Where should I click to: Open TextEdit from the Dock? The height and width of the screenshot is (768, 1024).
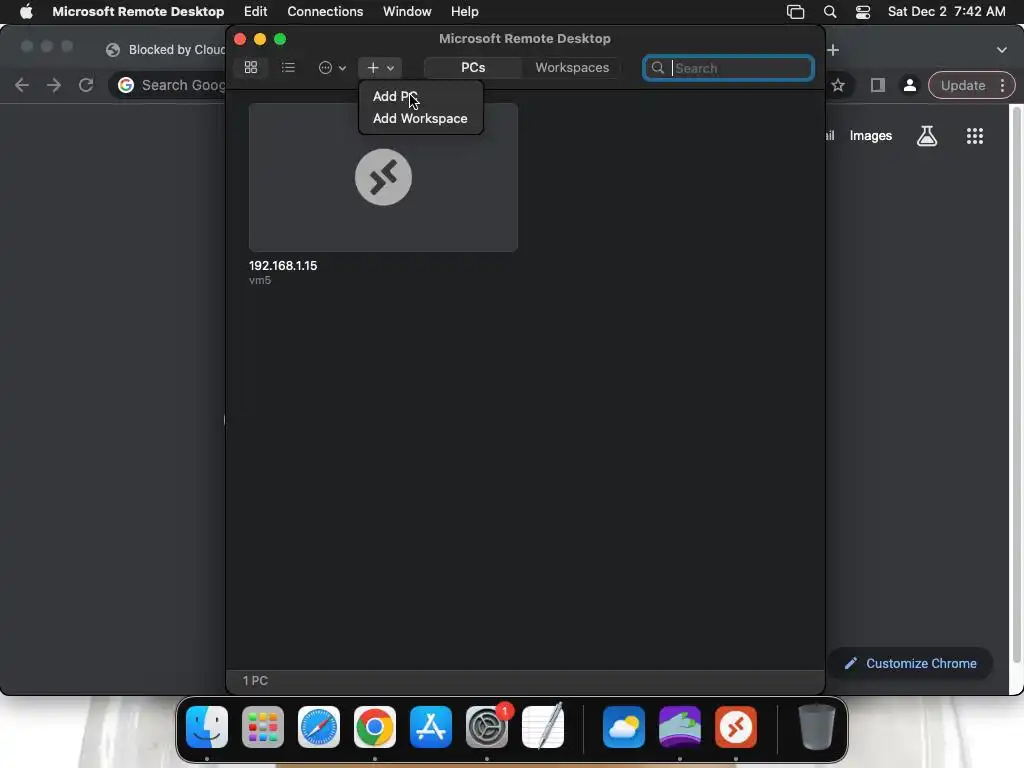pyautogui.click(x=543, y=727)
